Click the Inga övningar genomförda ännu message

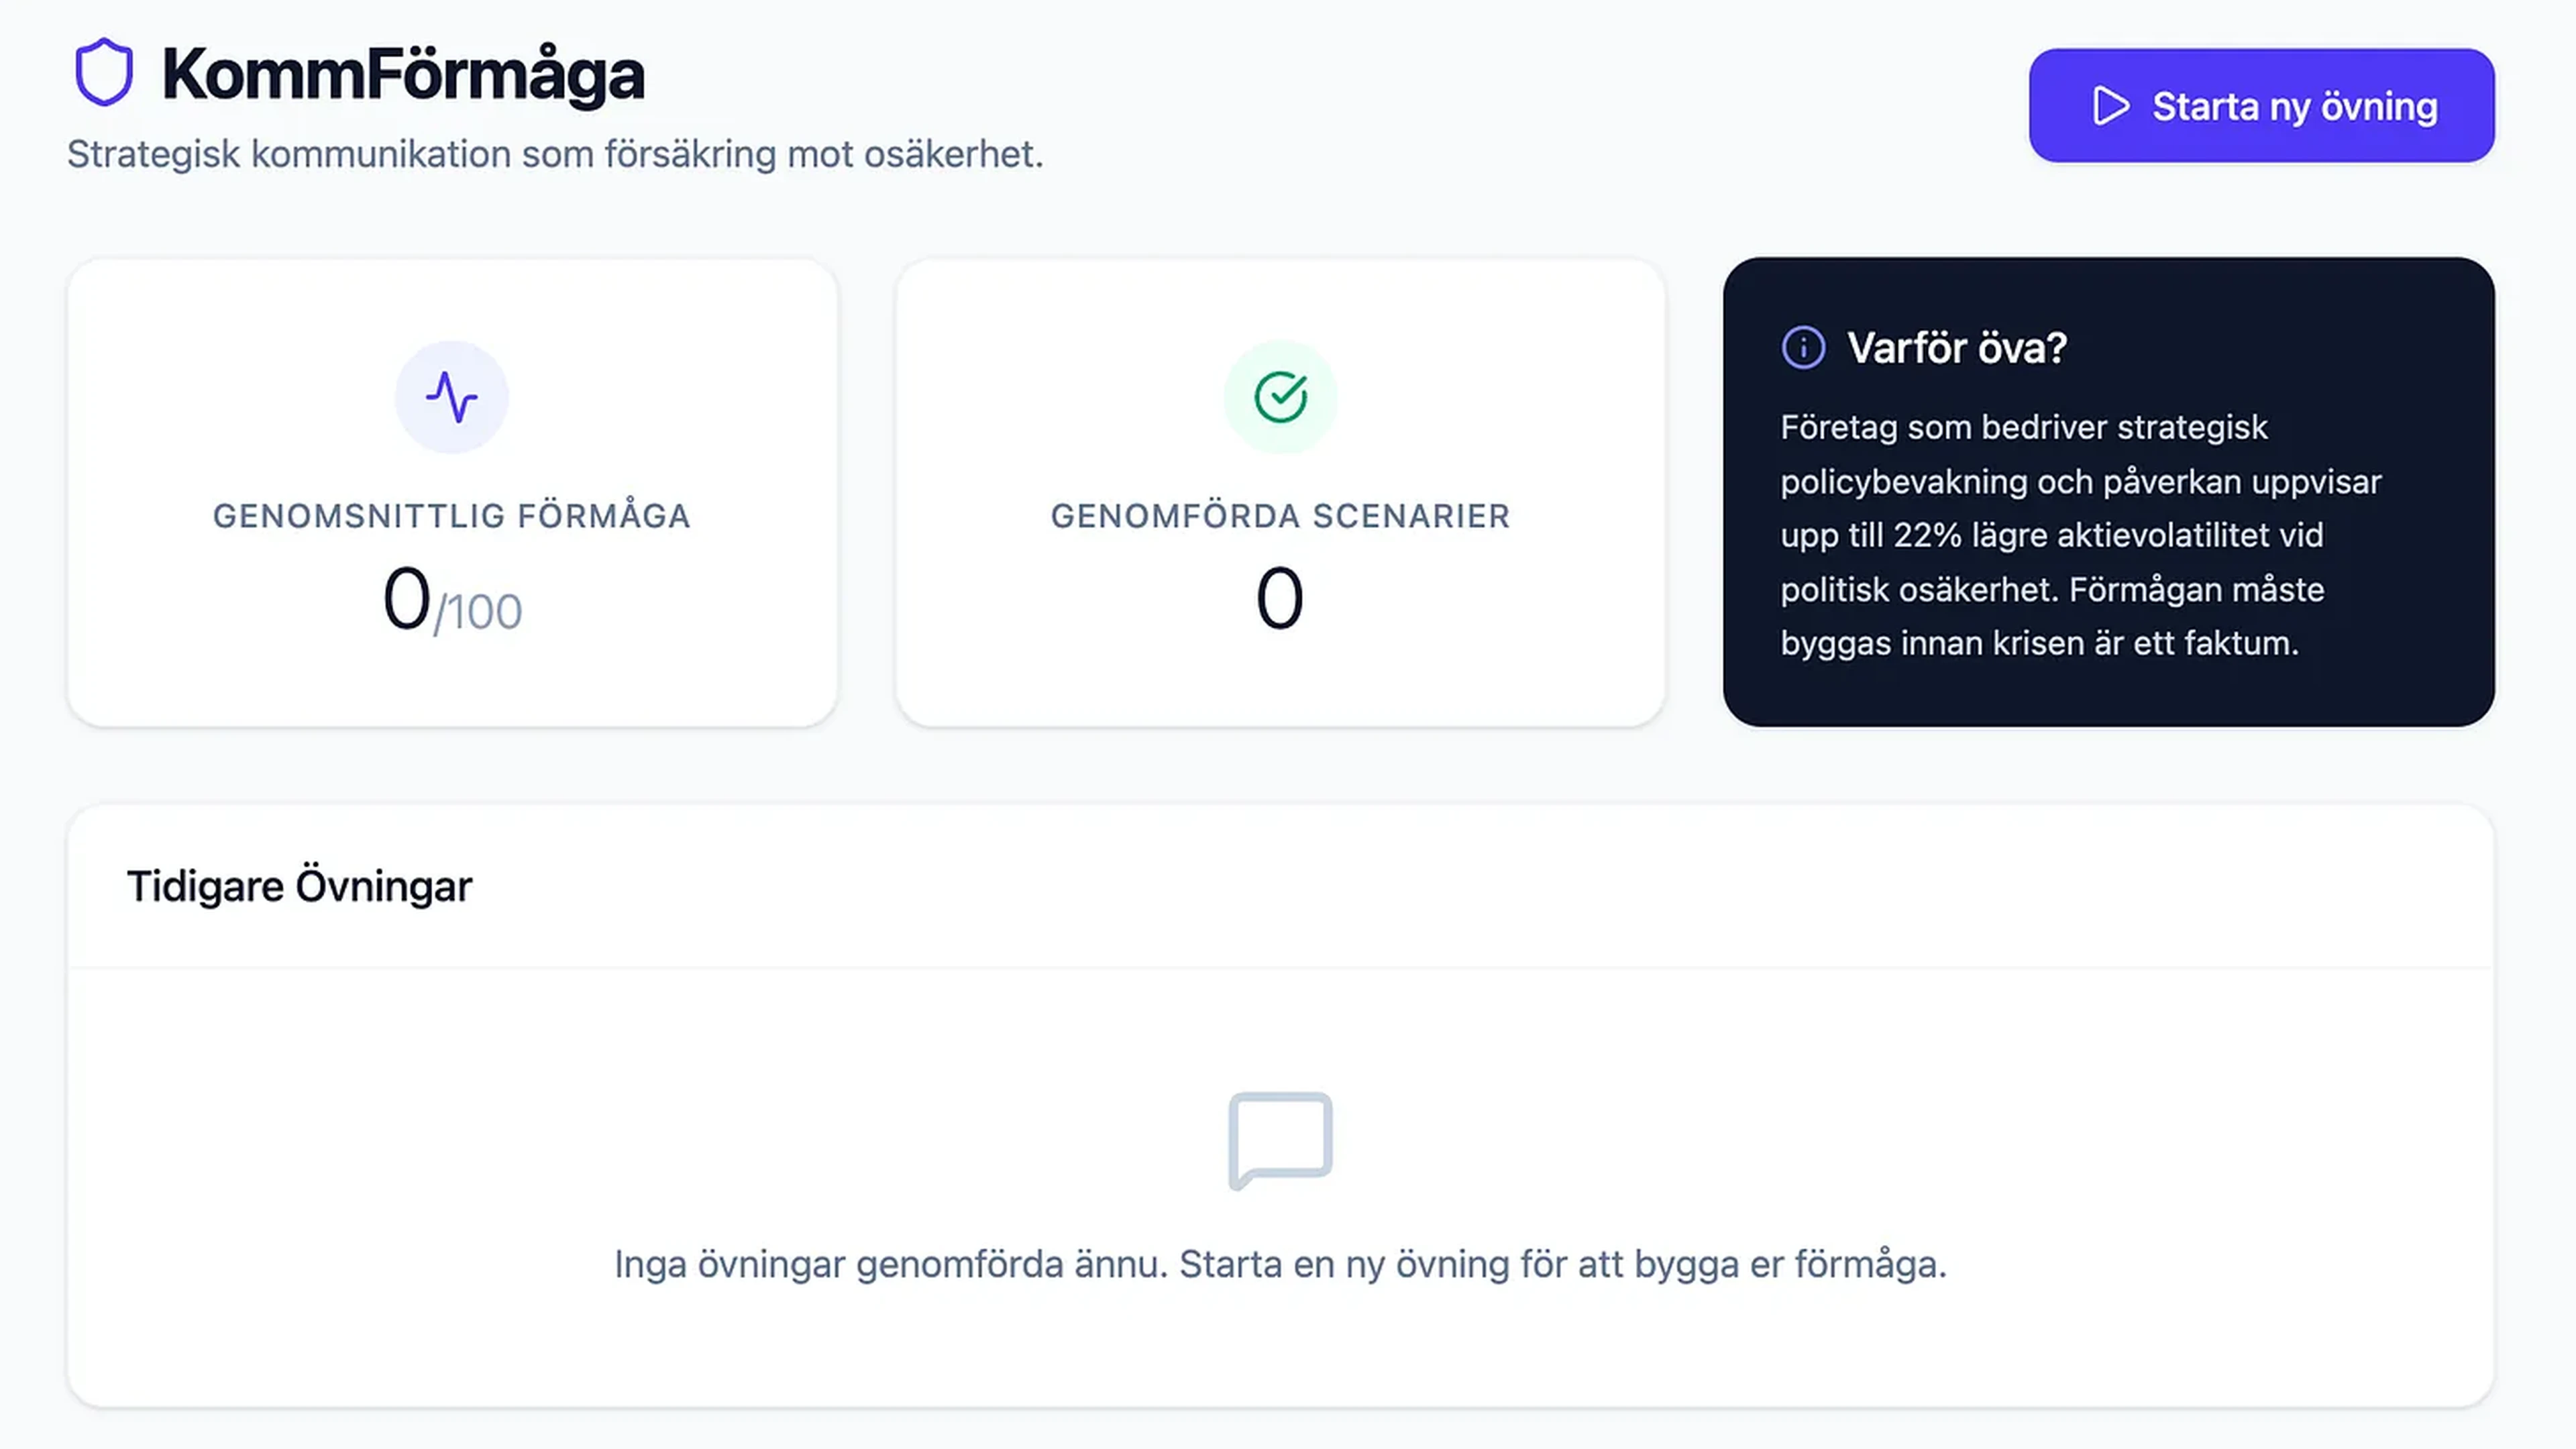(1280, 1264)
